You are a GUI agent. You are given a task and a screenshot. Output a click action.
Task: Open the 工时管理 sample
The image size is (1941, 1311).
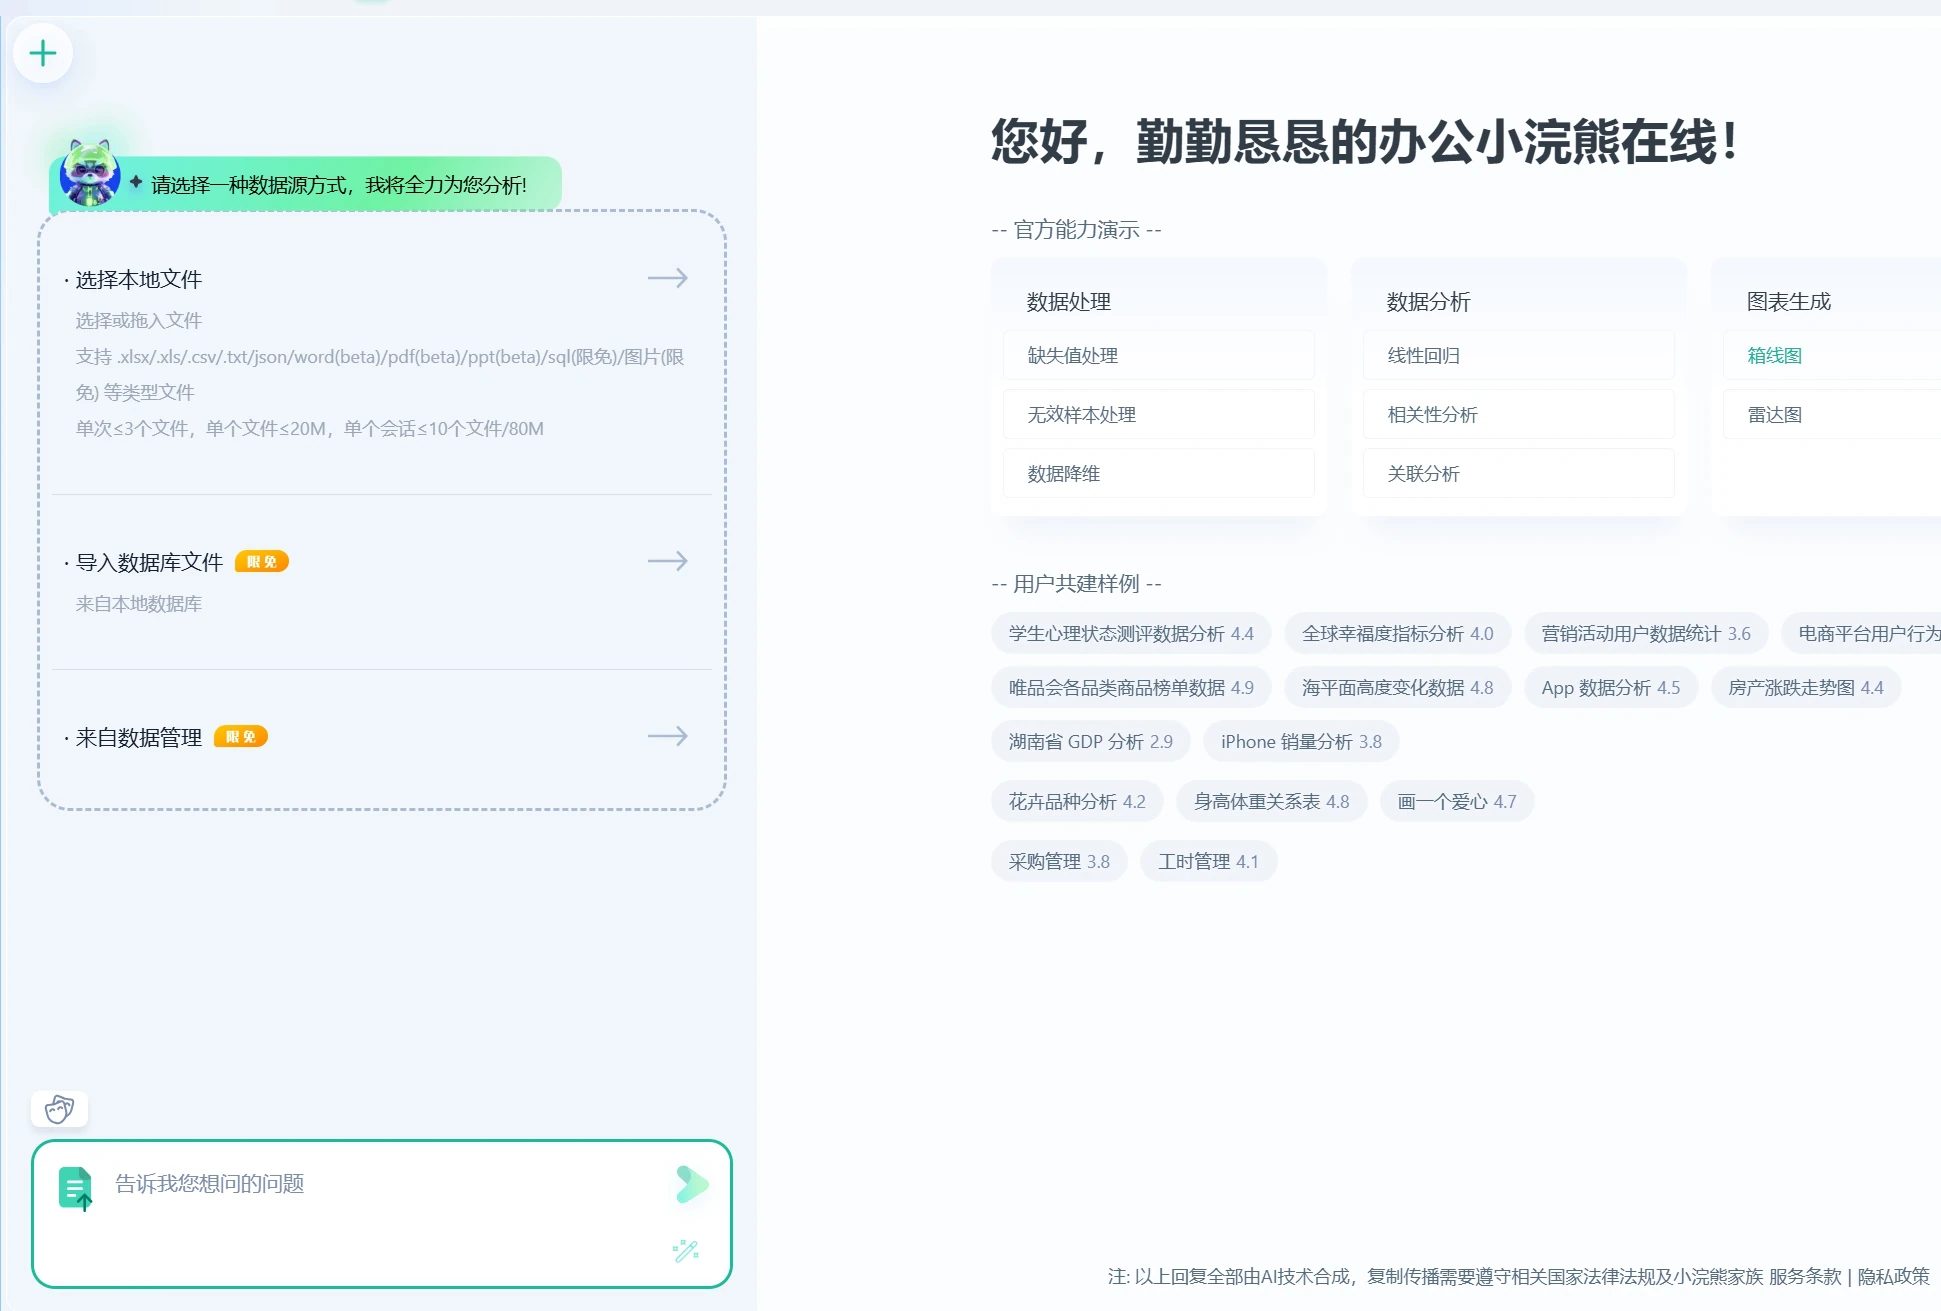1208,861
